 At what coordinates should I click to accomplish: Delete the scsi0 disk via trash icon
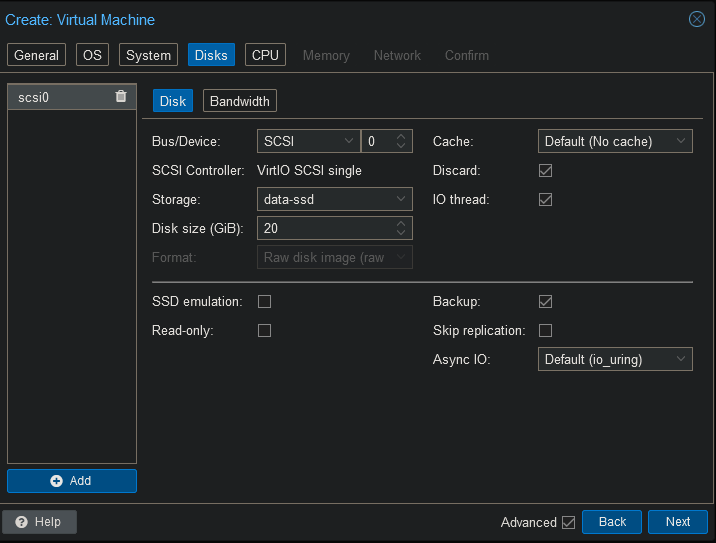pos(121,97)
